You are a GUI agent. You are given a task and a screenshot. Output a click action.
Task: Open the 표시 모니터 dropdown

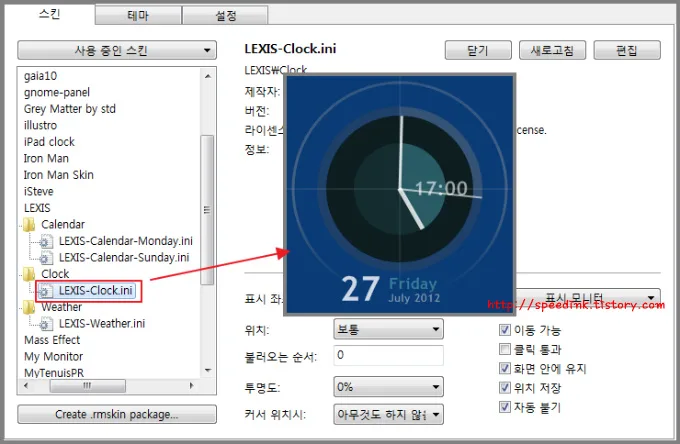[x=588, y=298]
